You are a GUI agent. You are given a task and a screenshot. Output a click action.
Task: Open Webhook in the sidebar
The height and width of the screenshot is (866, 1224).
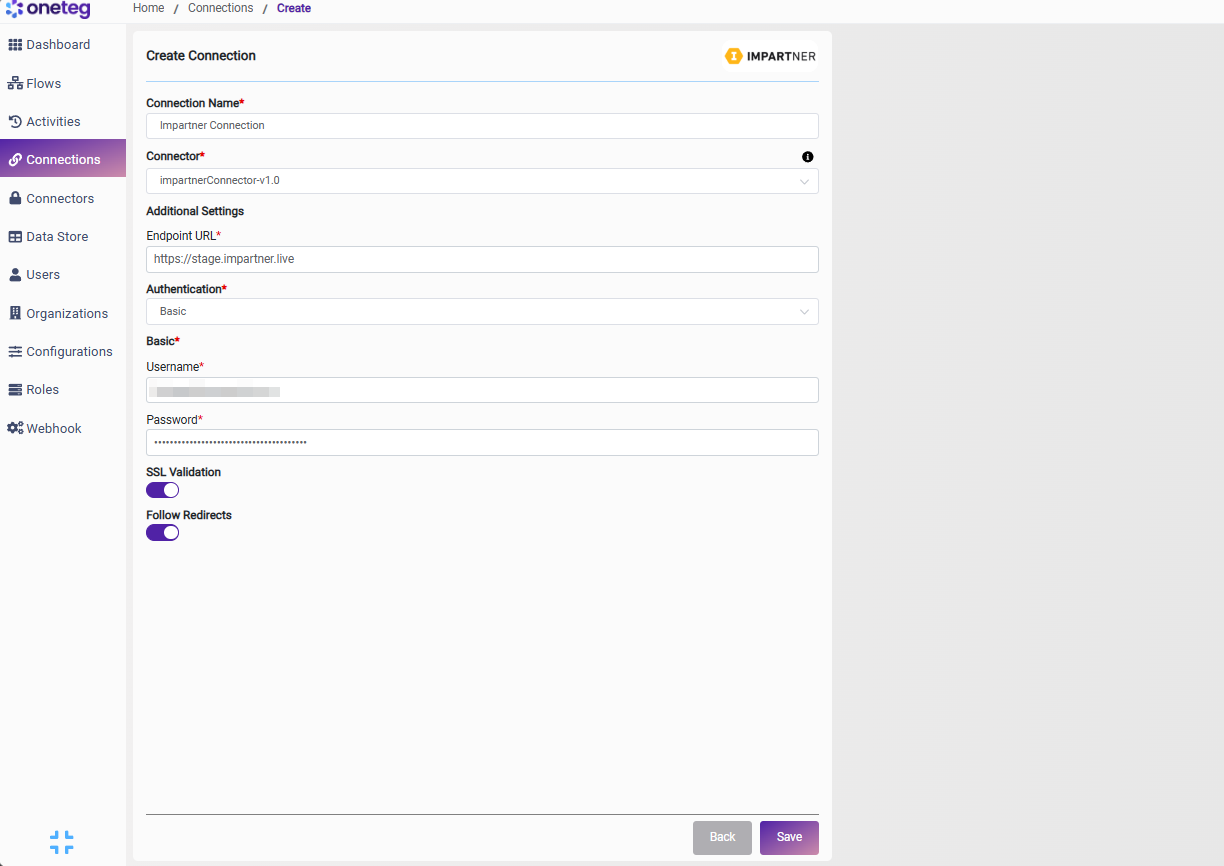coord(62,428)
